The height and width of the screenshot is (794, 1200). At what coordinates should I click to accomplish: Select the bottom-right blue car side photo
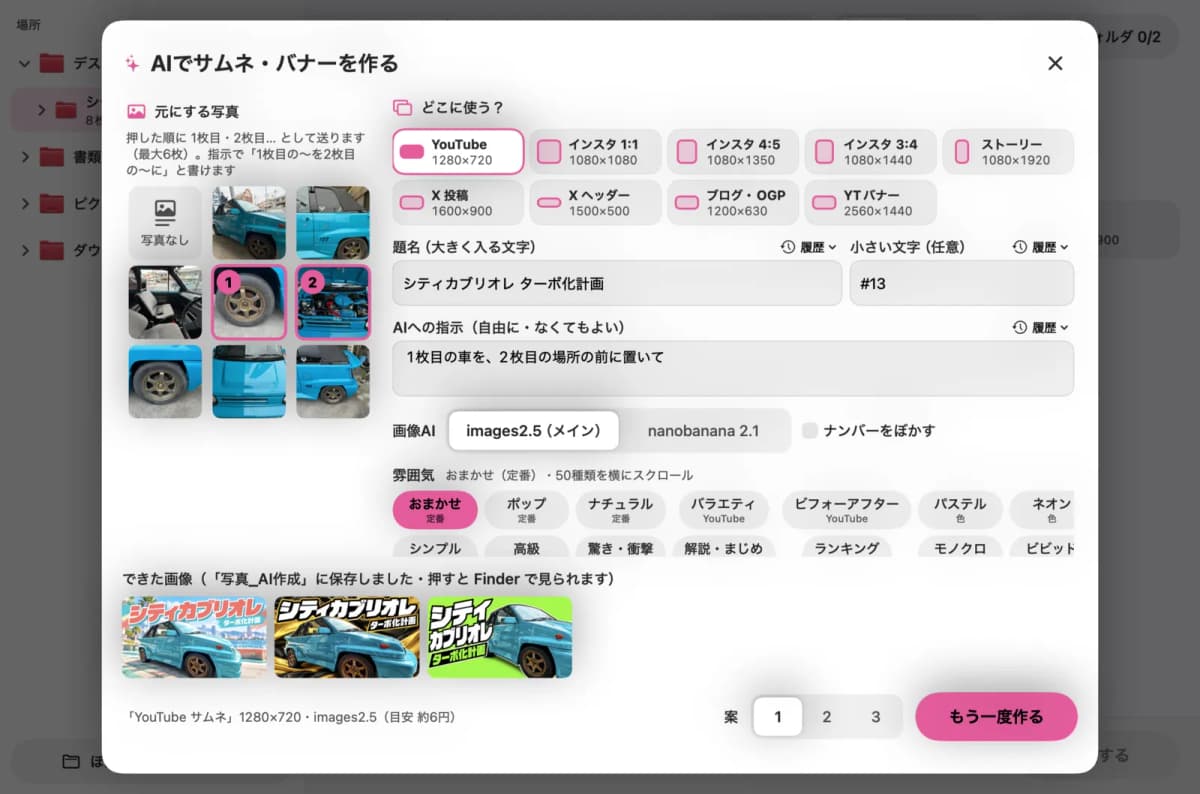(x=333, y=381)
